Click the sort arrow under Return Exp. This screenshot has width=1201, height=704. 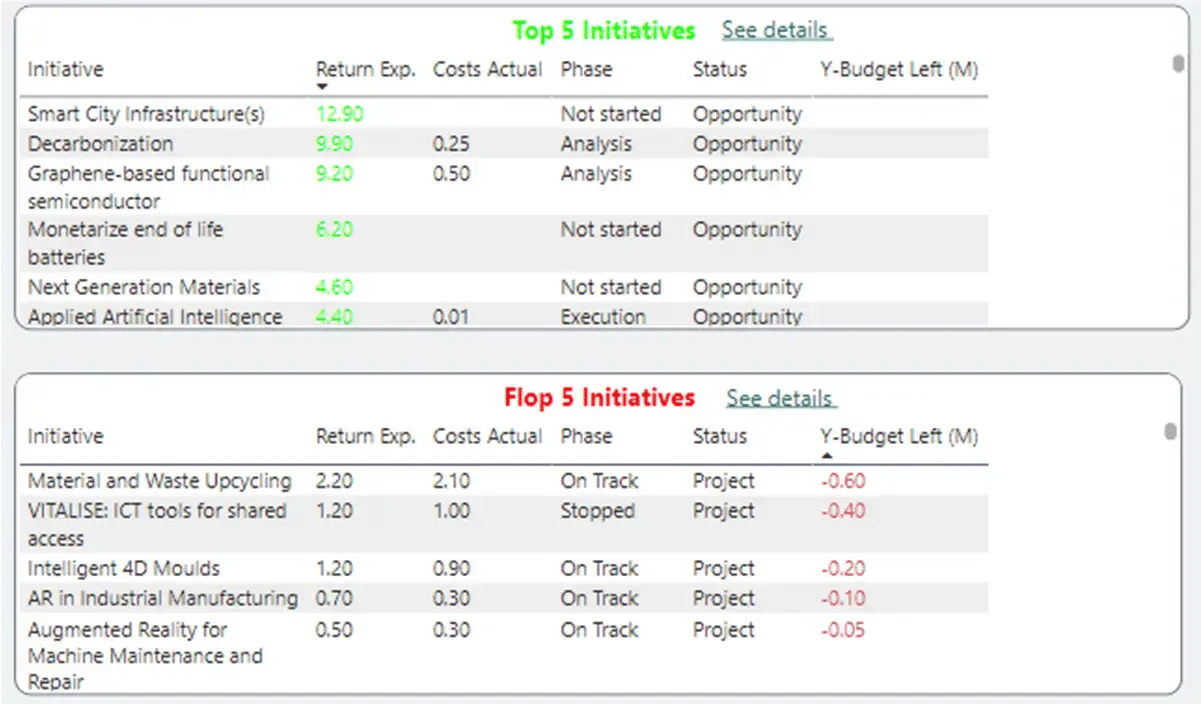pos(322,86)
